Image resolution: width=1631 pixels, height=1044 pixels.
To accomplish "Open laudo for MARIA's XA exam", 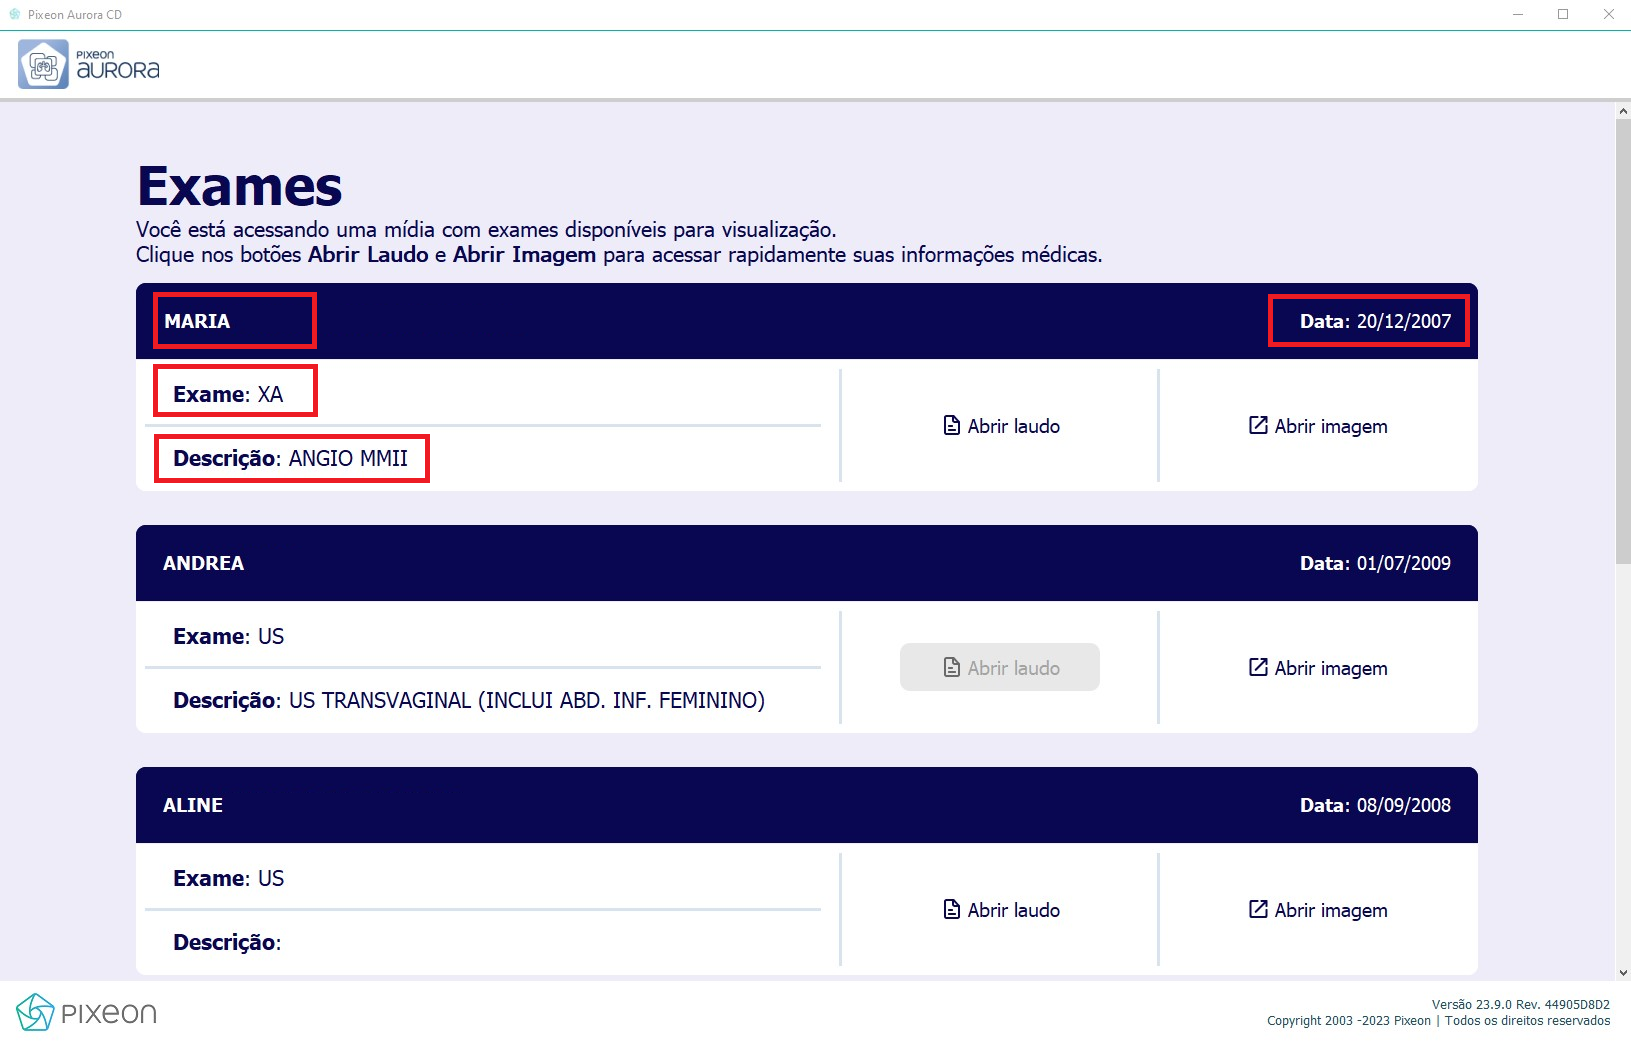I will click(1000, 426).
